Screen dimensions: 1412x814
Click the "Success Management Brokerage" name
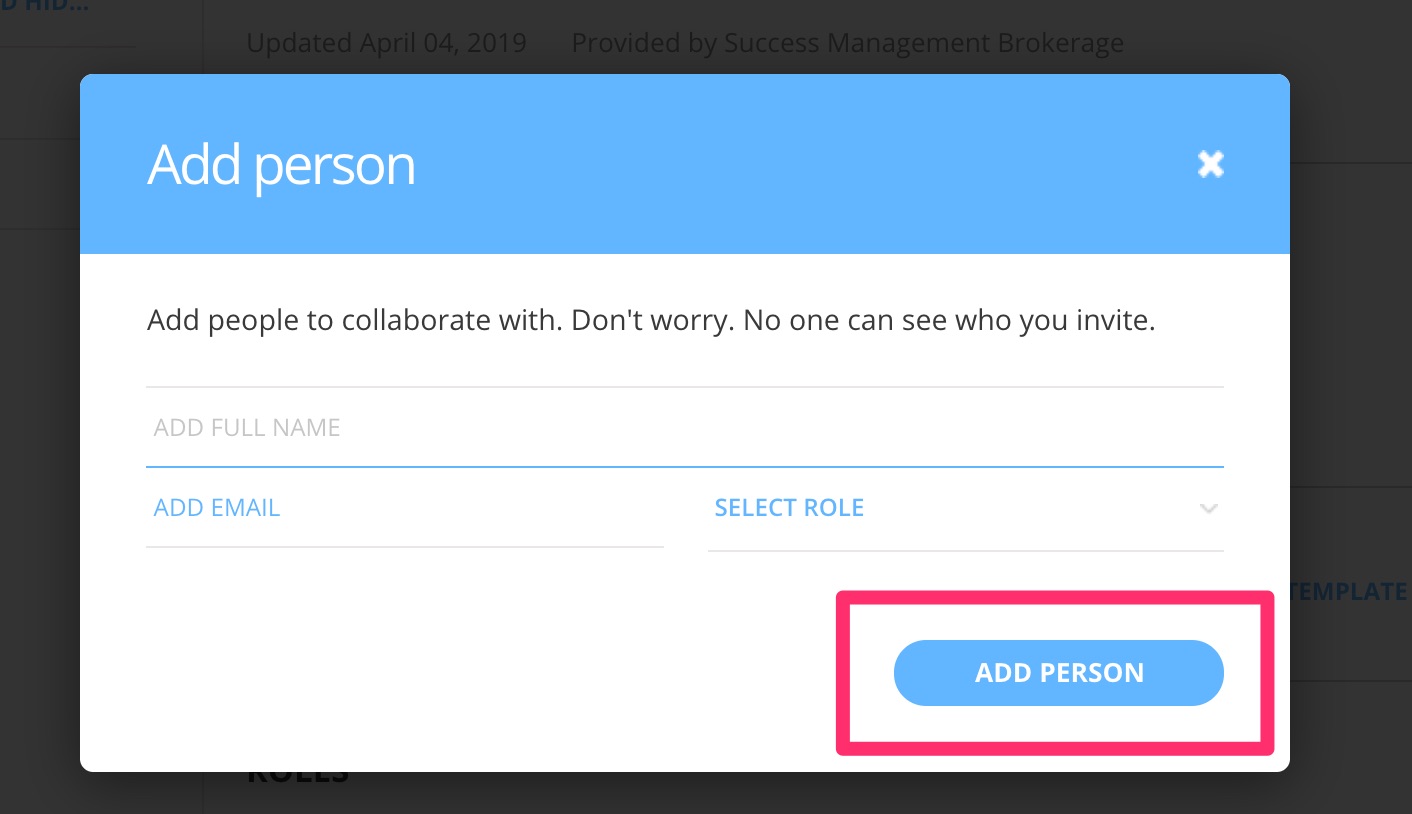(923, 44)
